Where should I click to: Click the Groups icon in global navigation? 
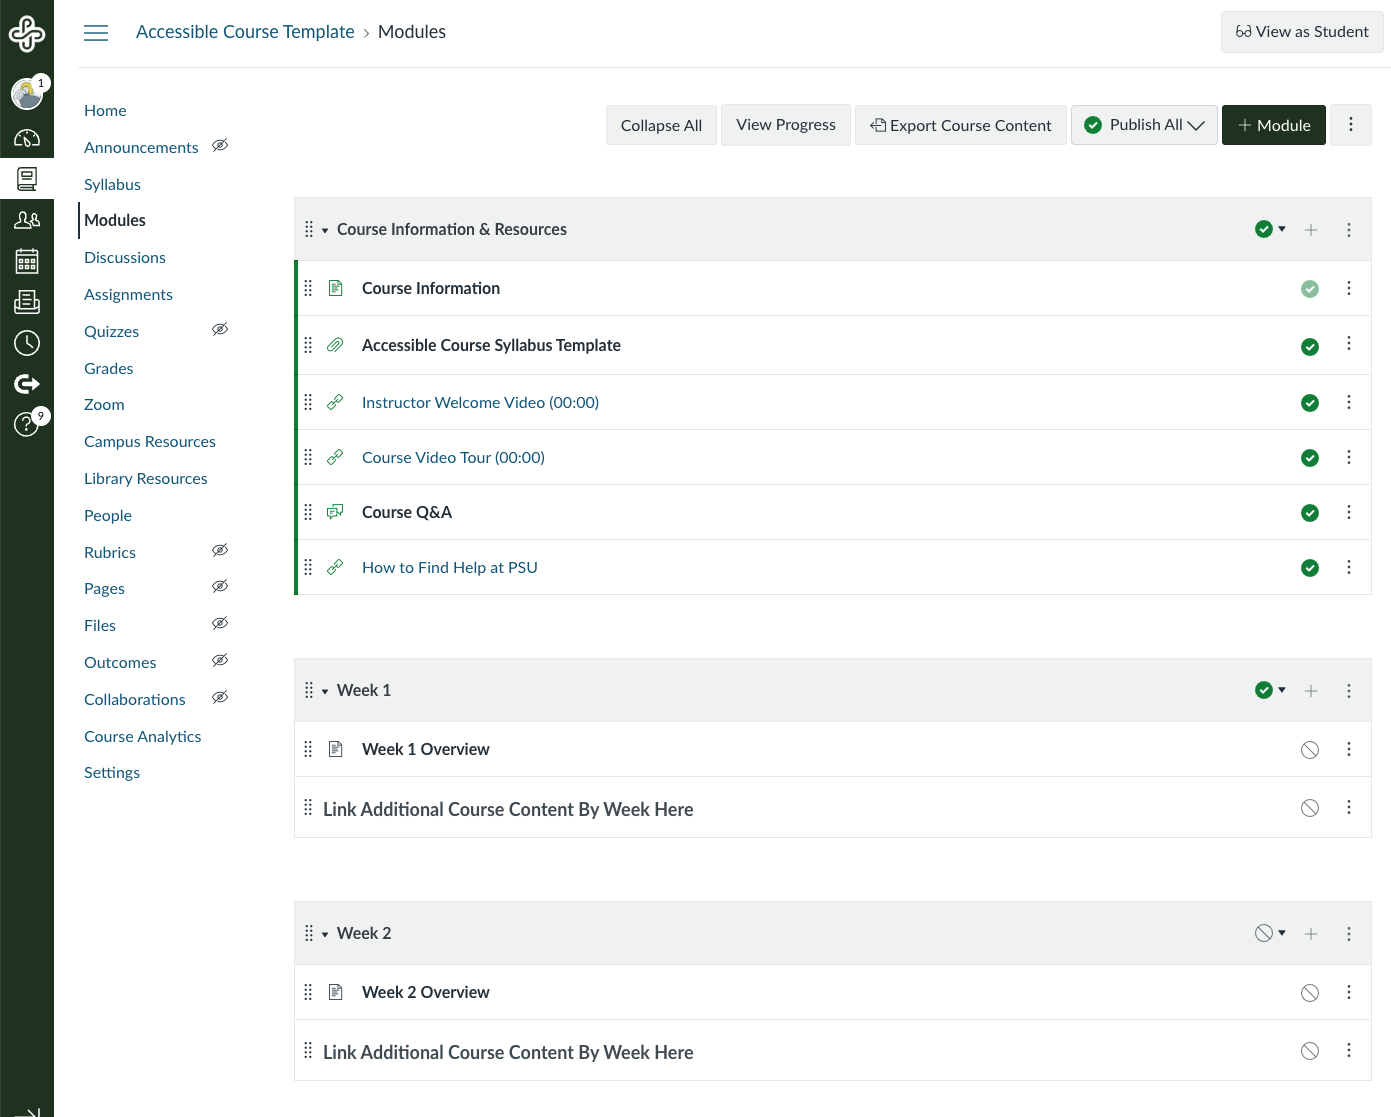[x=27, y=220]
